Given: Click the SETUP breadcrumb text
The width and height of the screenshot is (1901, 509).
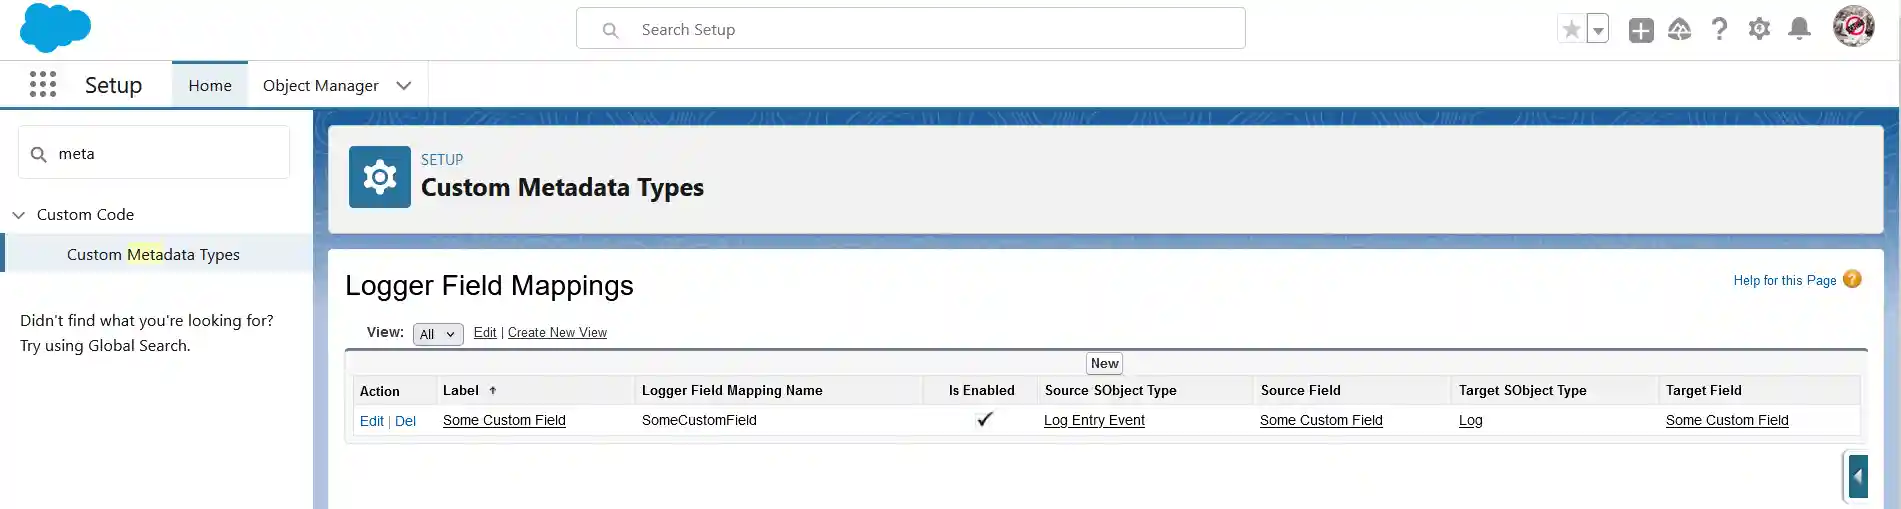Looking at the screenshot, I should click(x=442, y=160).
